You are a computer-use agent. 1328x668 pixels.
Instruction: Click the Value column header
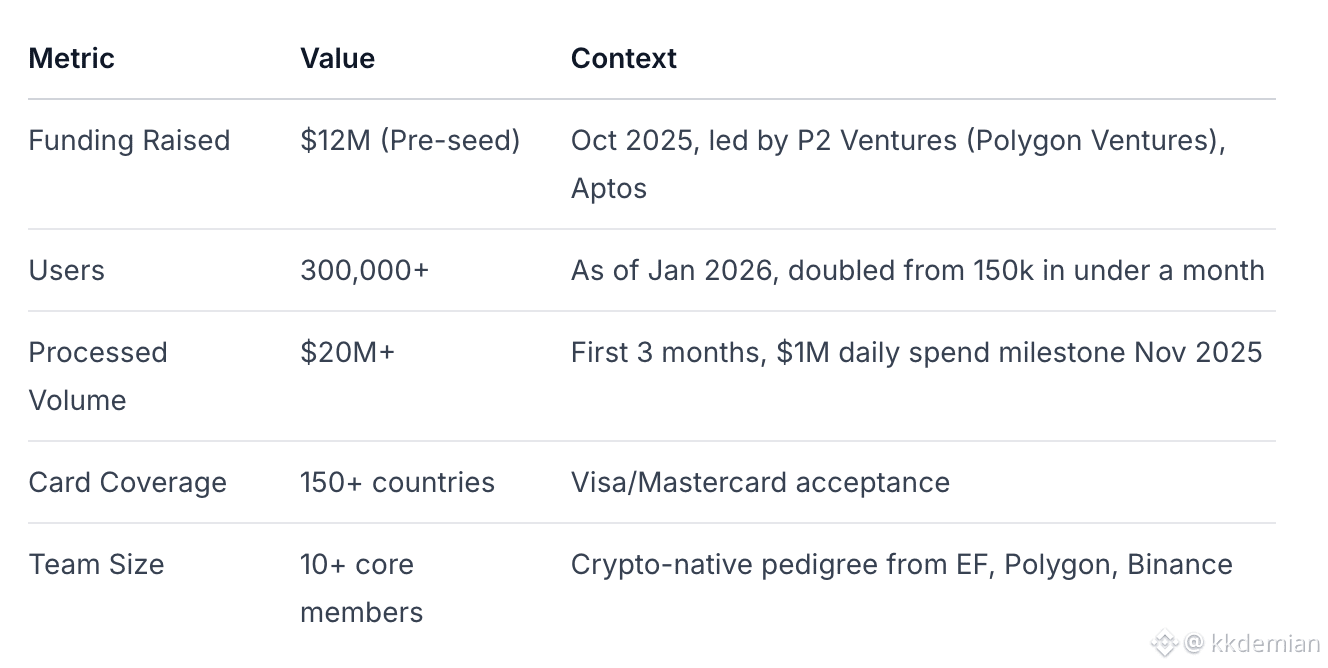337,58
